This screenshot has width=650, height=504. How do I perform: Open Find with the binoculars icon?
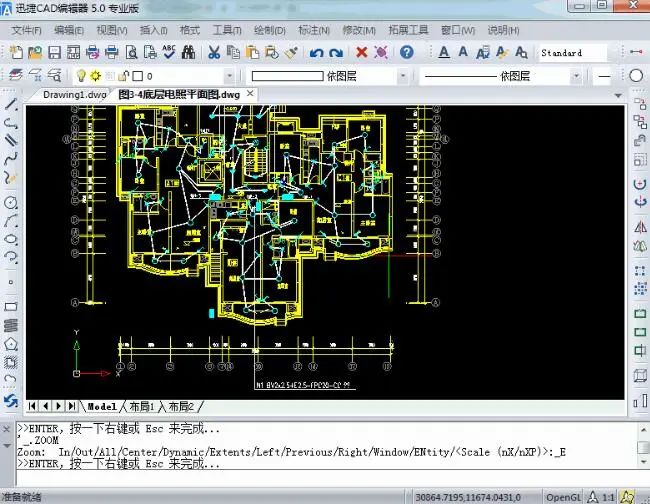(188, 52)
